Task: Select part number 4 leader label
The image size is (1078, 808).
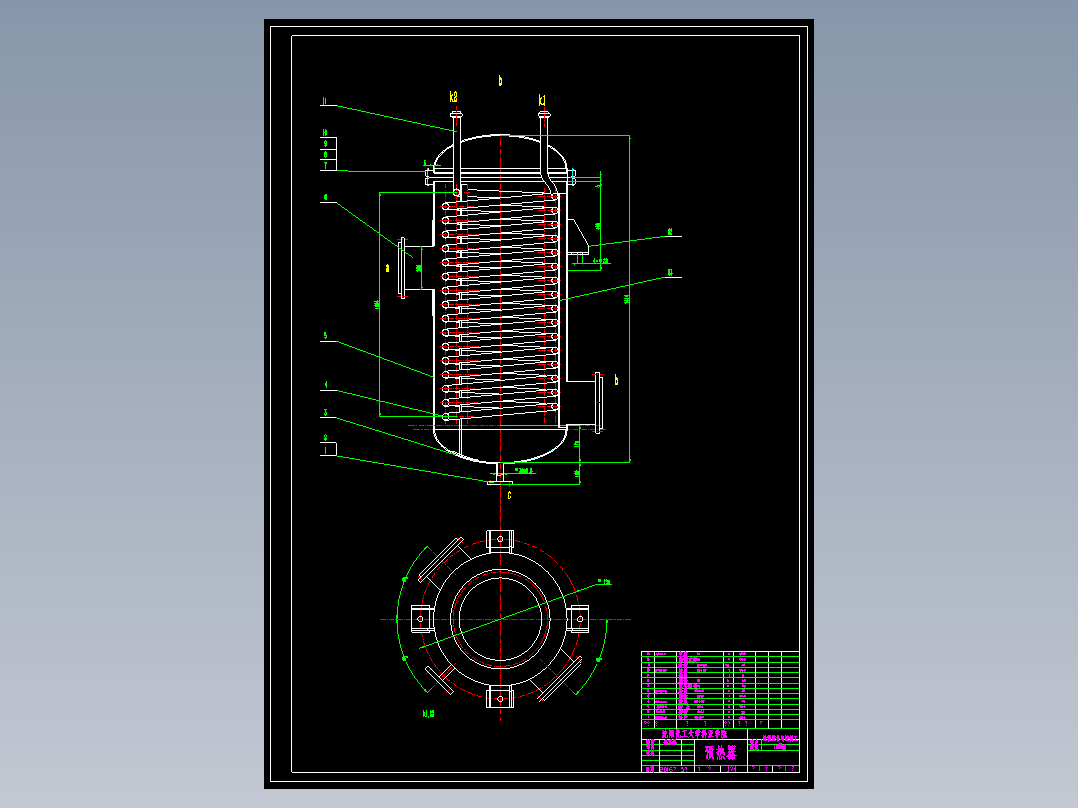Action: (x=326, y=385)
